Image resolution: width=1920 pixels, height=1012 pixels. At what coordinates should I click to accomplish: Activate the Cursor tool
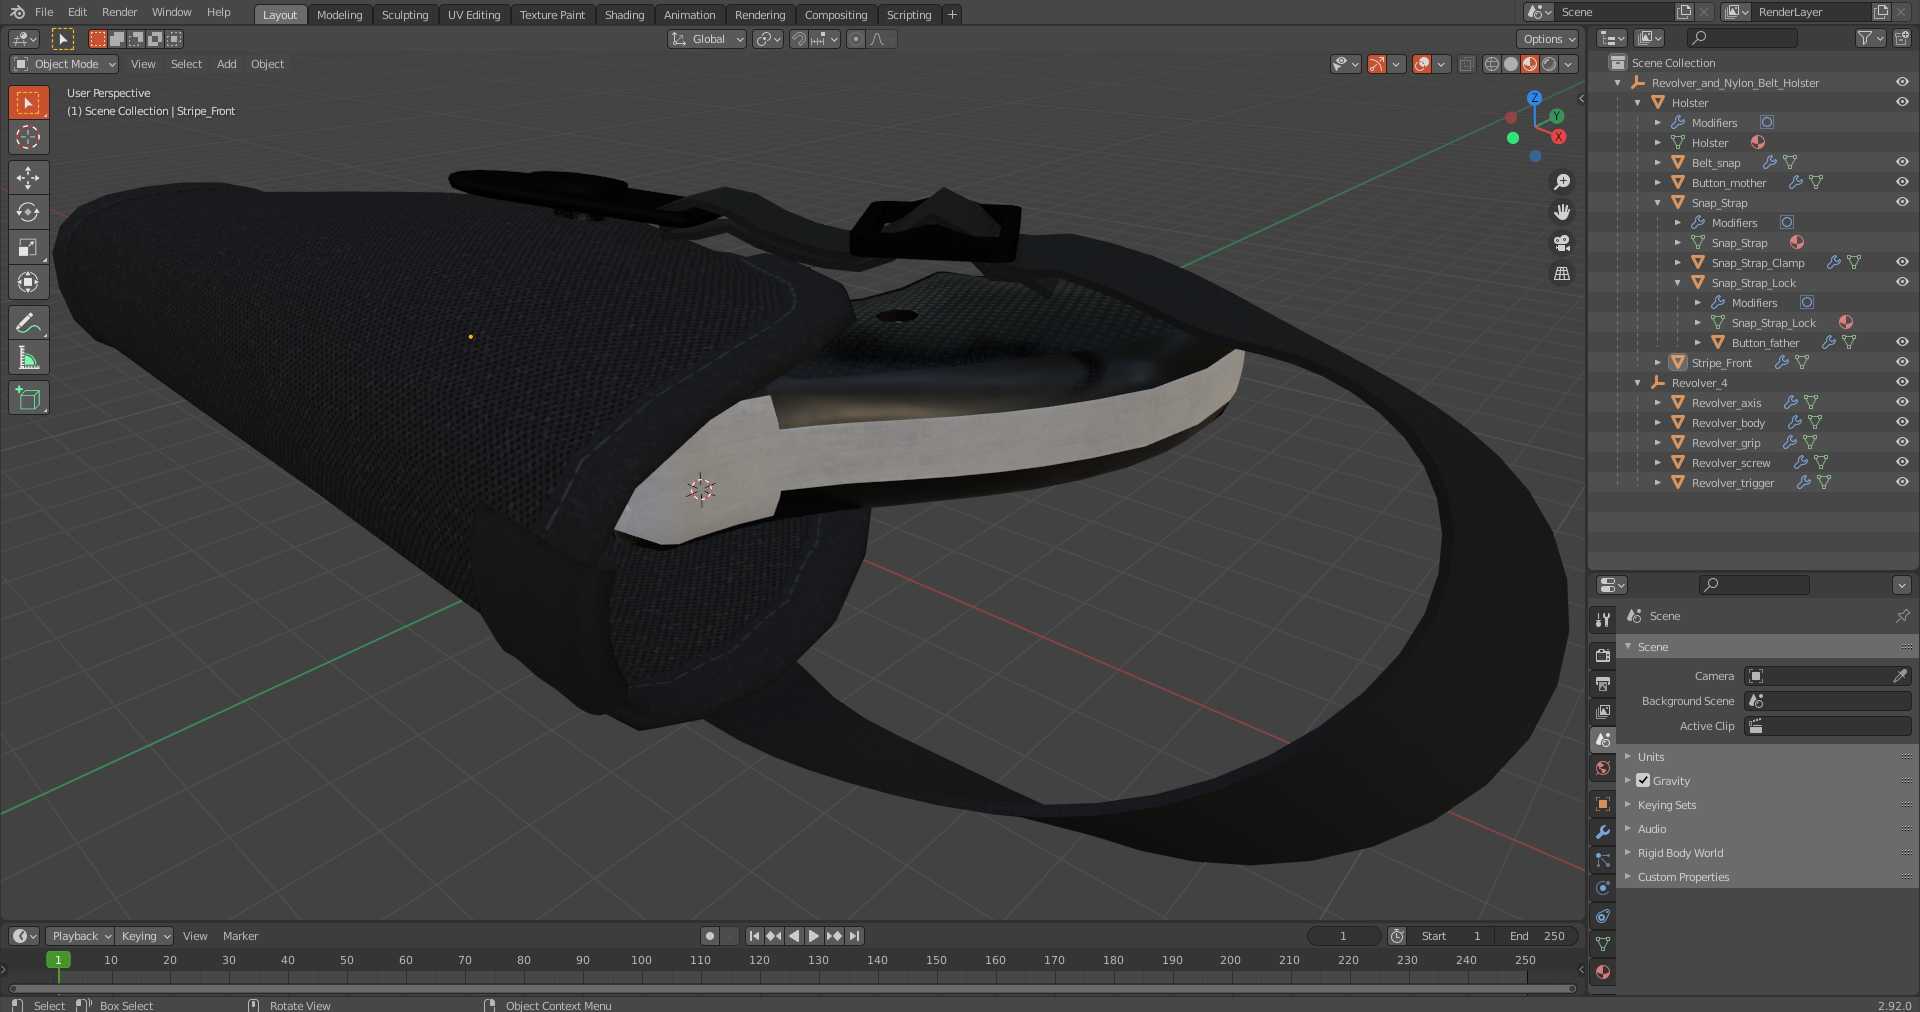(x=29, y=137)
